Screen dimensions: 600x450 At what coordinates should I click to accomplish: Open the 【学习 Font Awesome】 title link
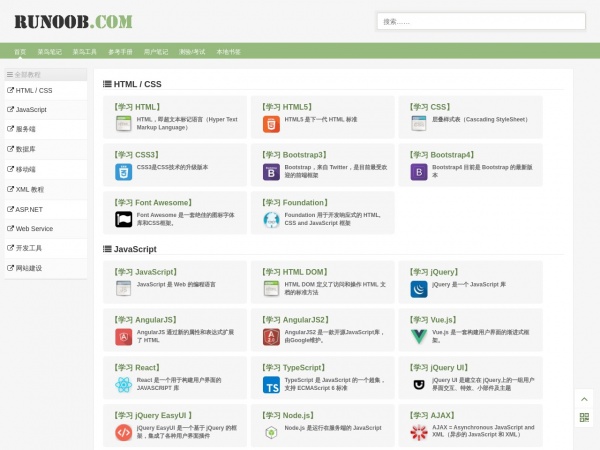pos(153,202)
